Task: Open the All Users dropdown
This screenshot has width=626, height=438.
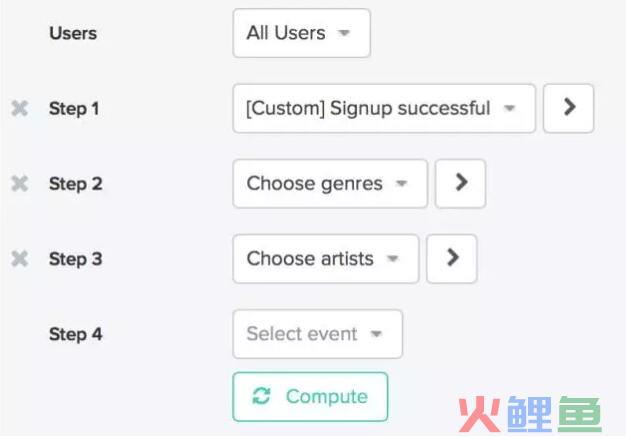Action: (302, 33)
